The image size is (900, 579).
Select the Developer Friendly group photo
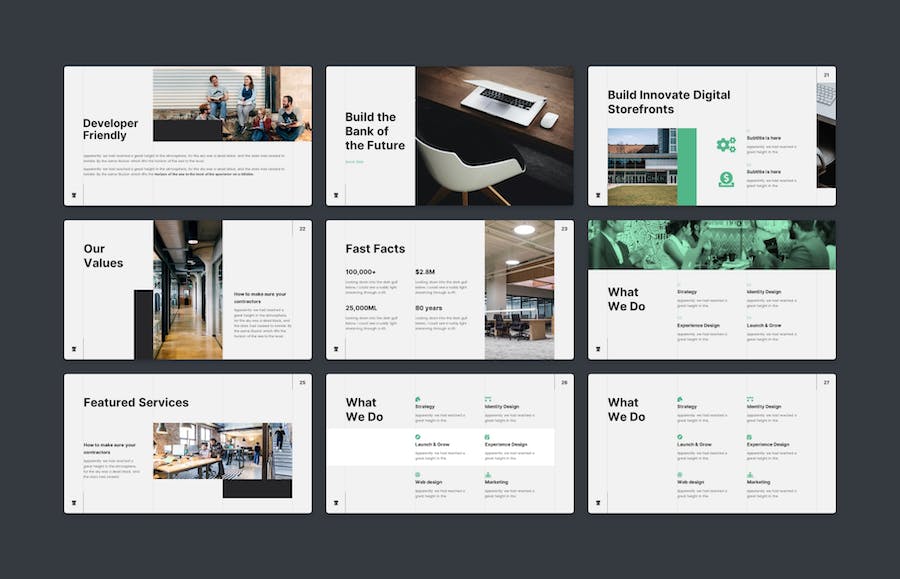coord(232,104)
